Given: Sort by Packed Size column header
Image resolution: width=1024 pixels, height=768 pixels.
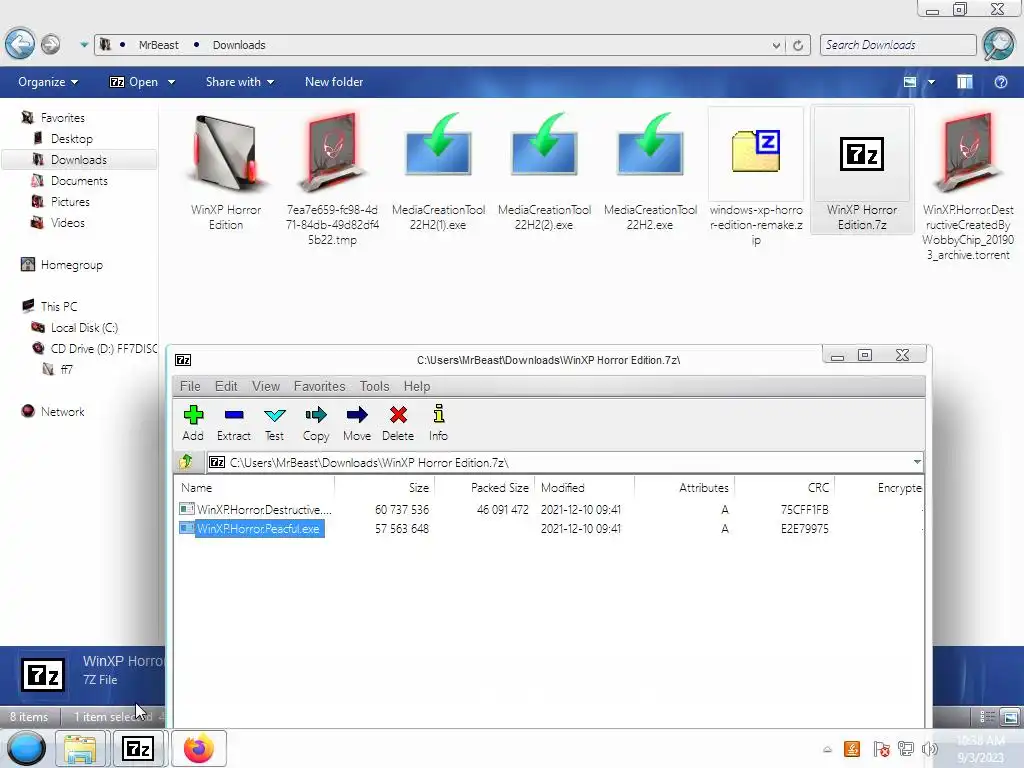Looking at the screenshot, I should click(x=485, y=487).
